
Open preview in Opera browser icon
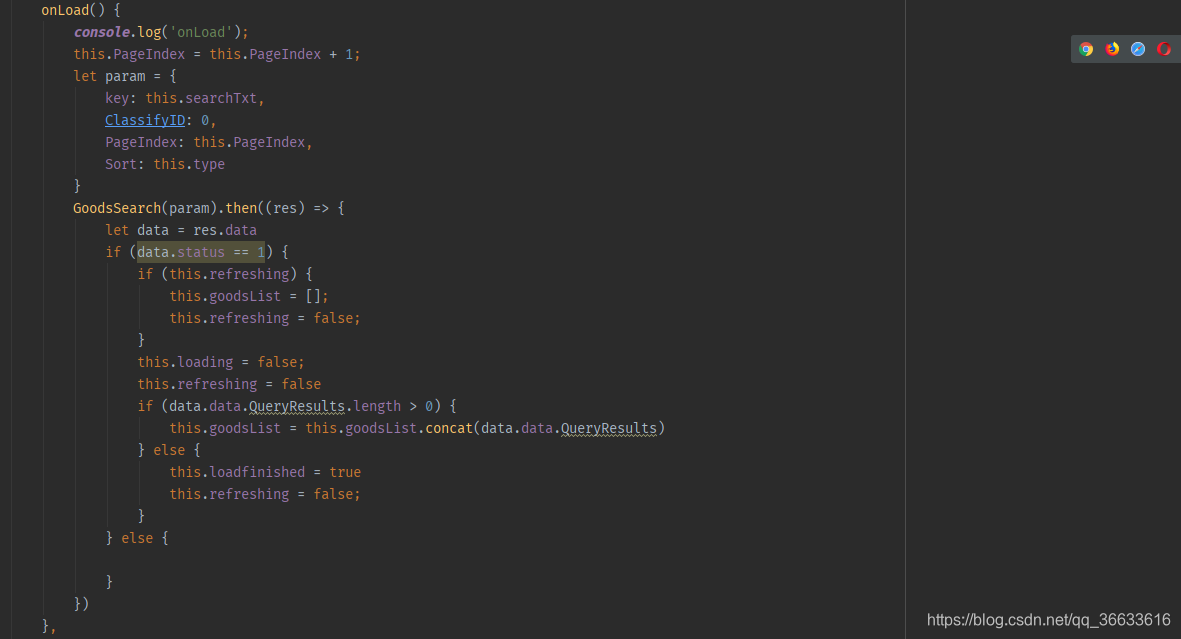[1164, 49]
